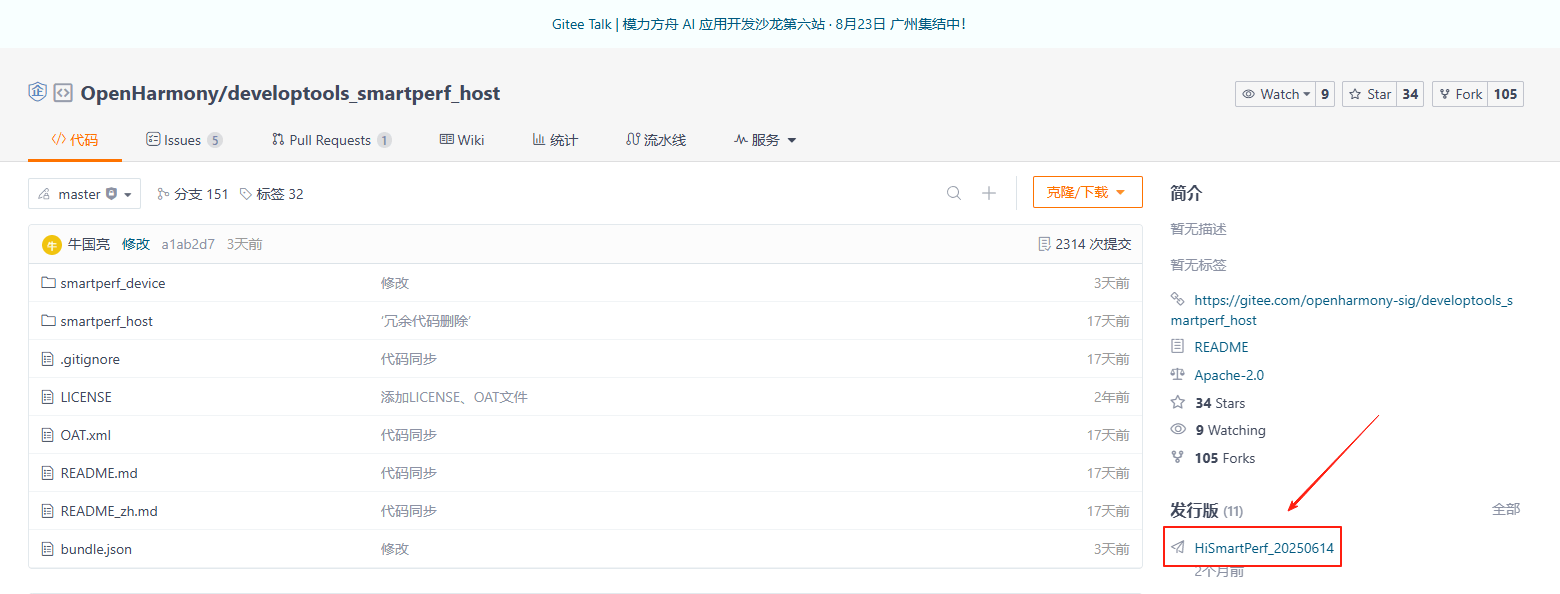Viewport: 1560px width, 594px height.
Task: Open the README.md file name
Action: [99, 473]
